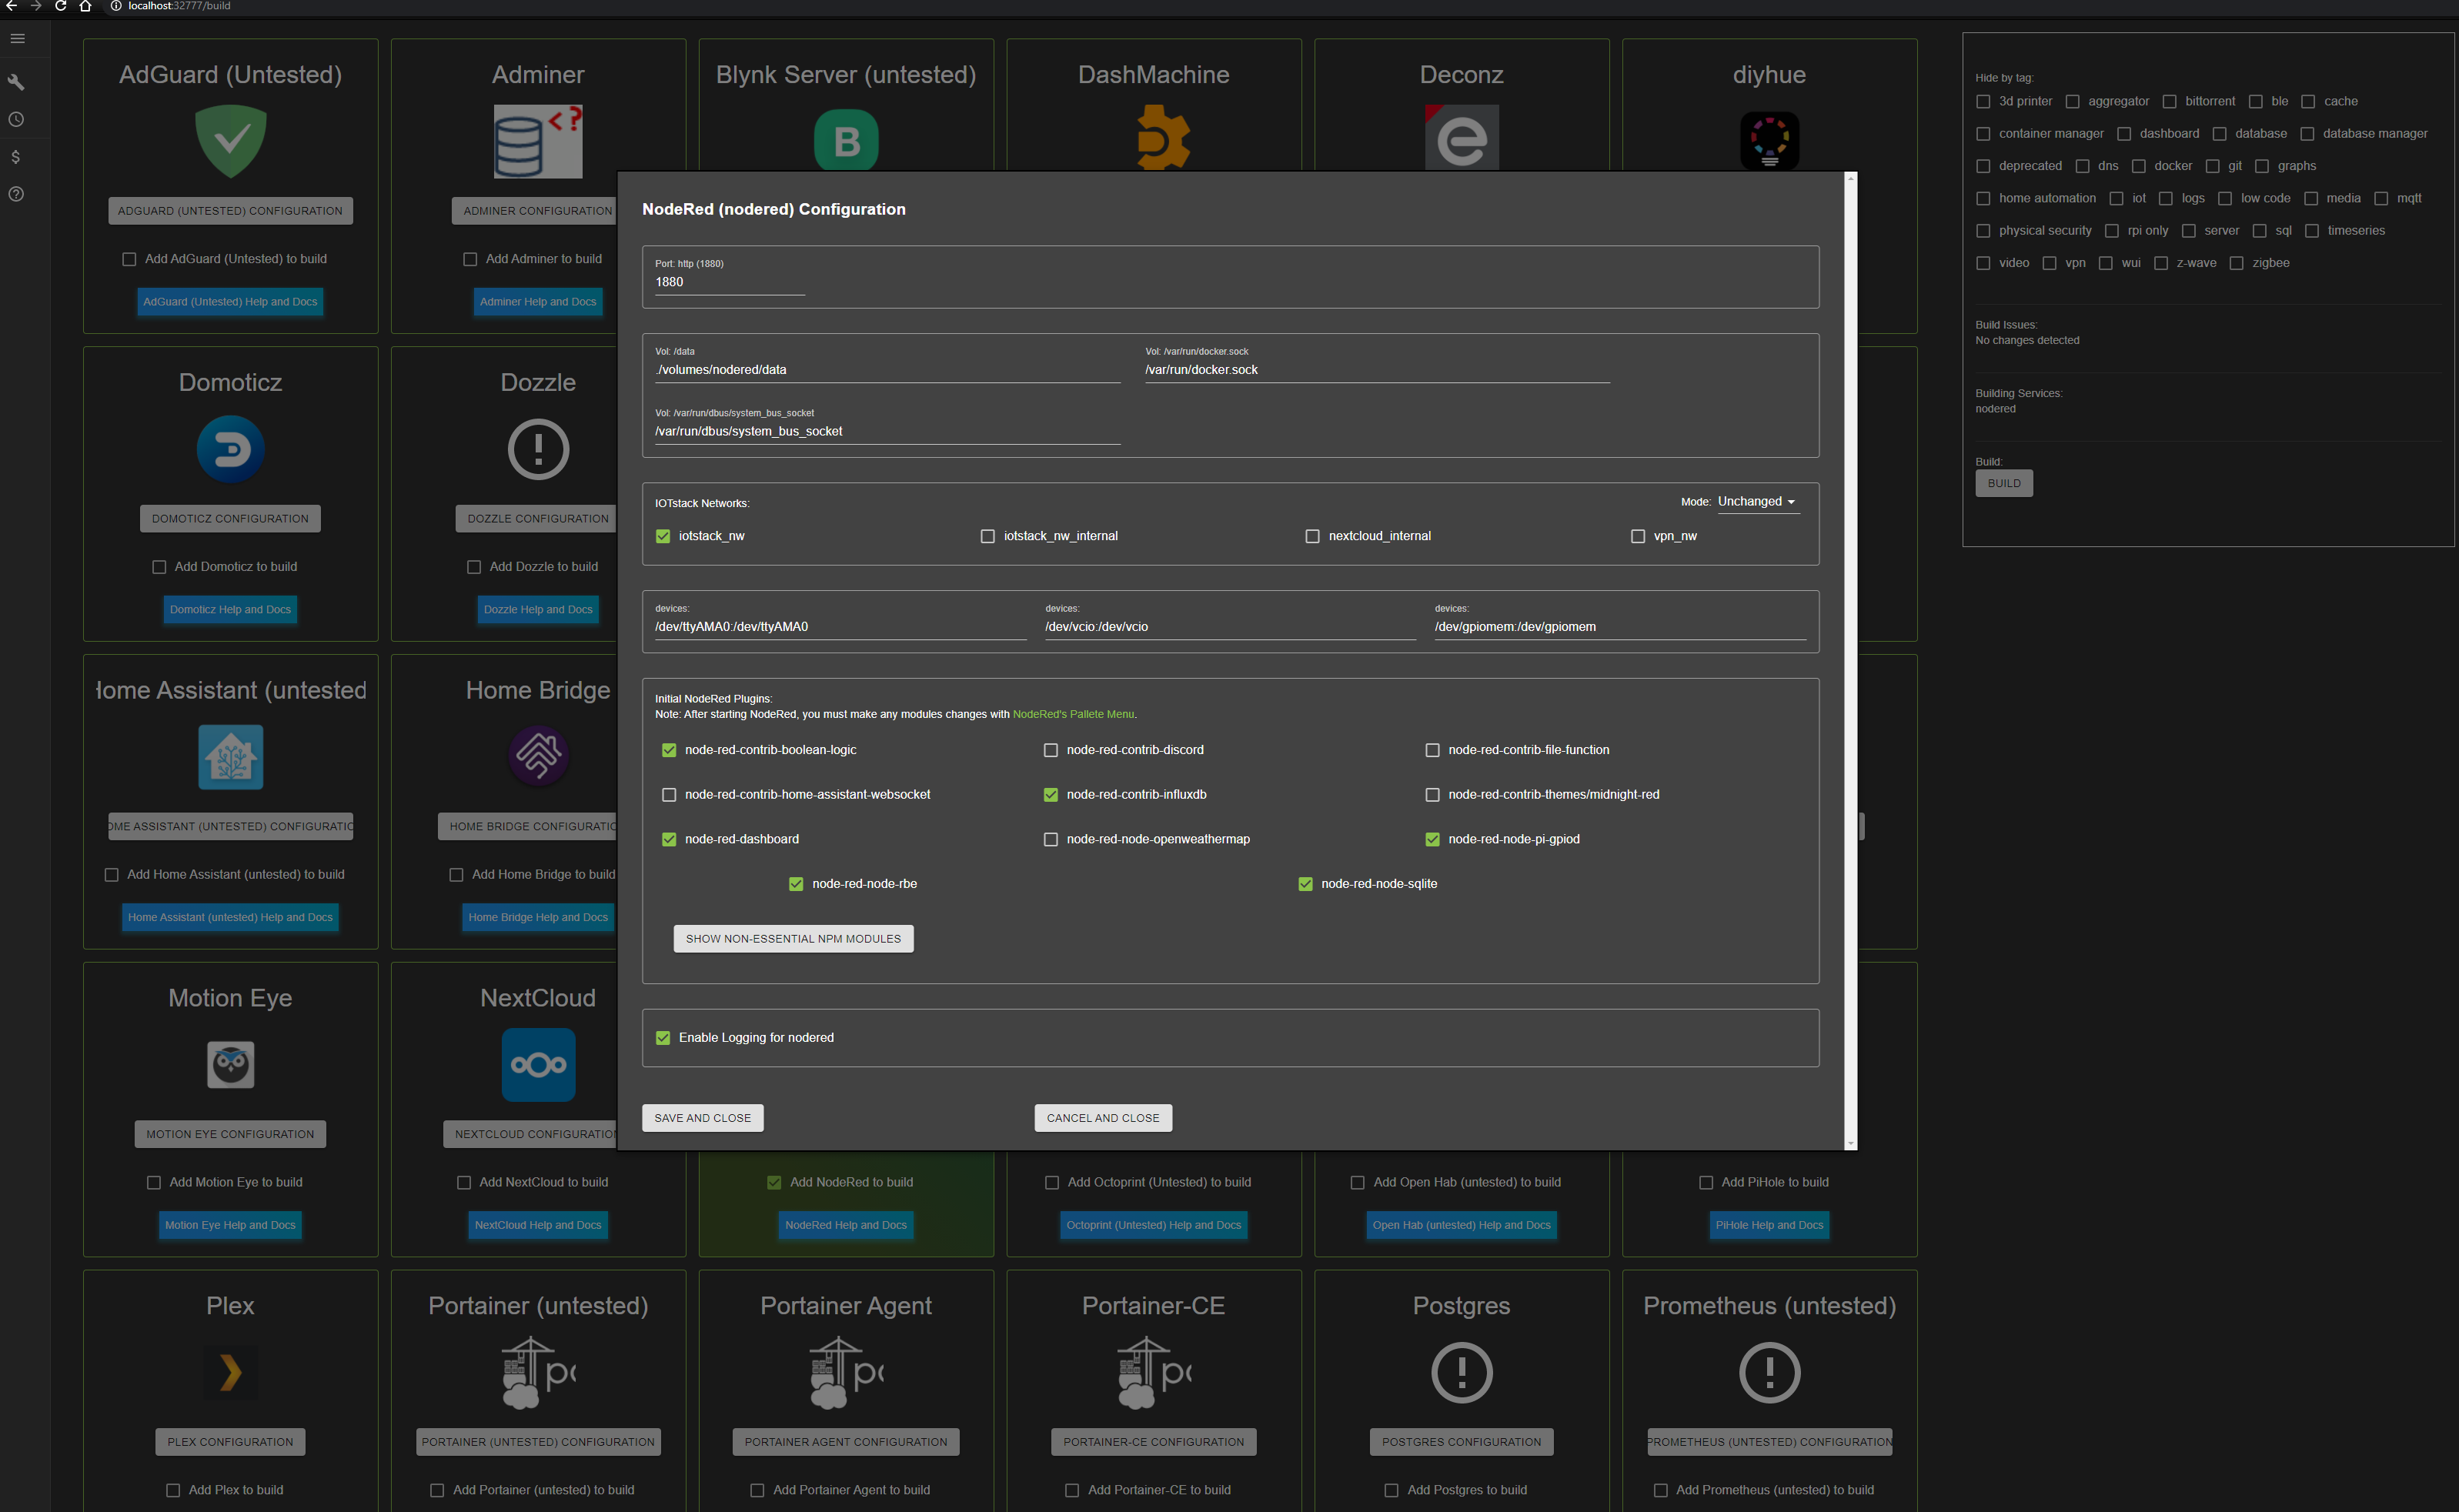Open the wrench tools sidebar icon

coord(16,82)
